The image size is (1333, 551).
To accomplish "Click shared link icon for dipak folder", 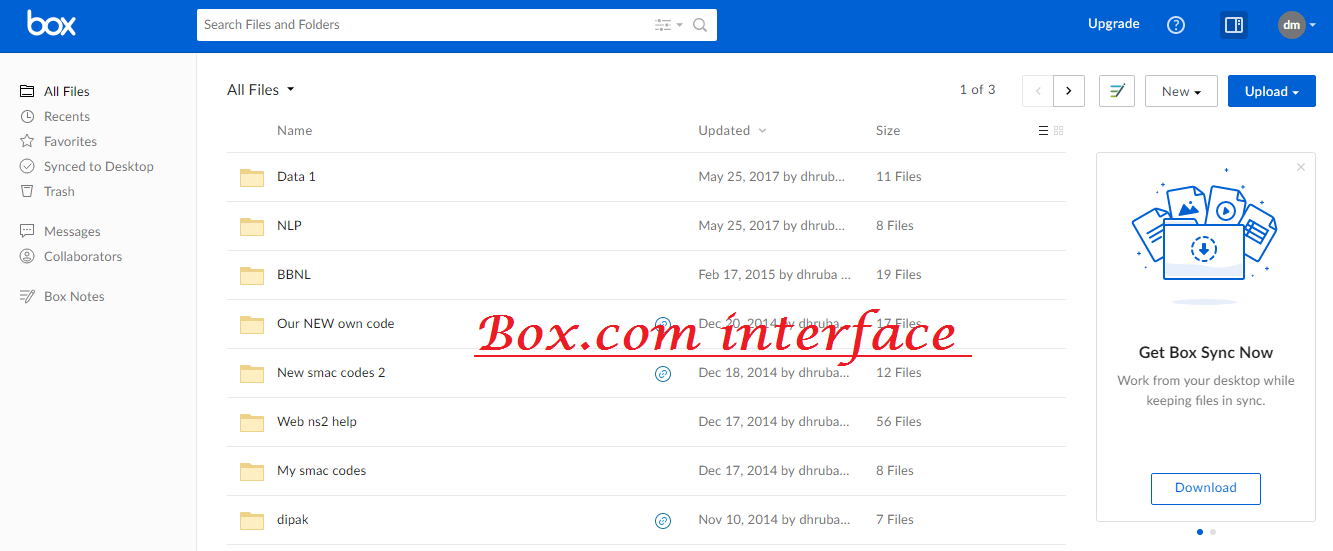I will pos(663,520).
